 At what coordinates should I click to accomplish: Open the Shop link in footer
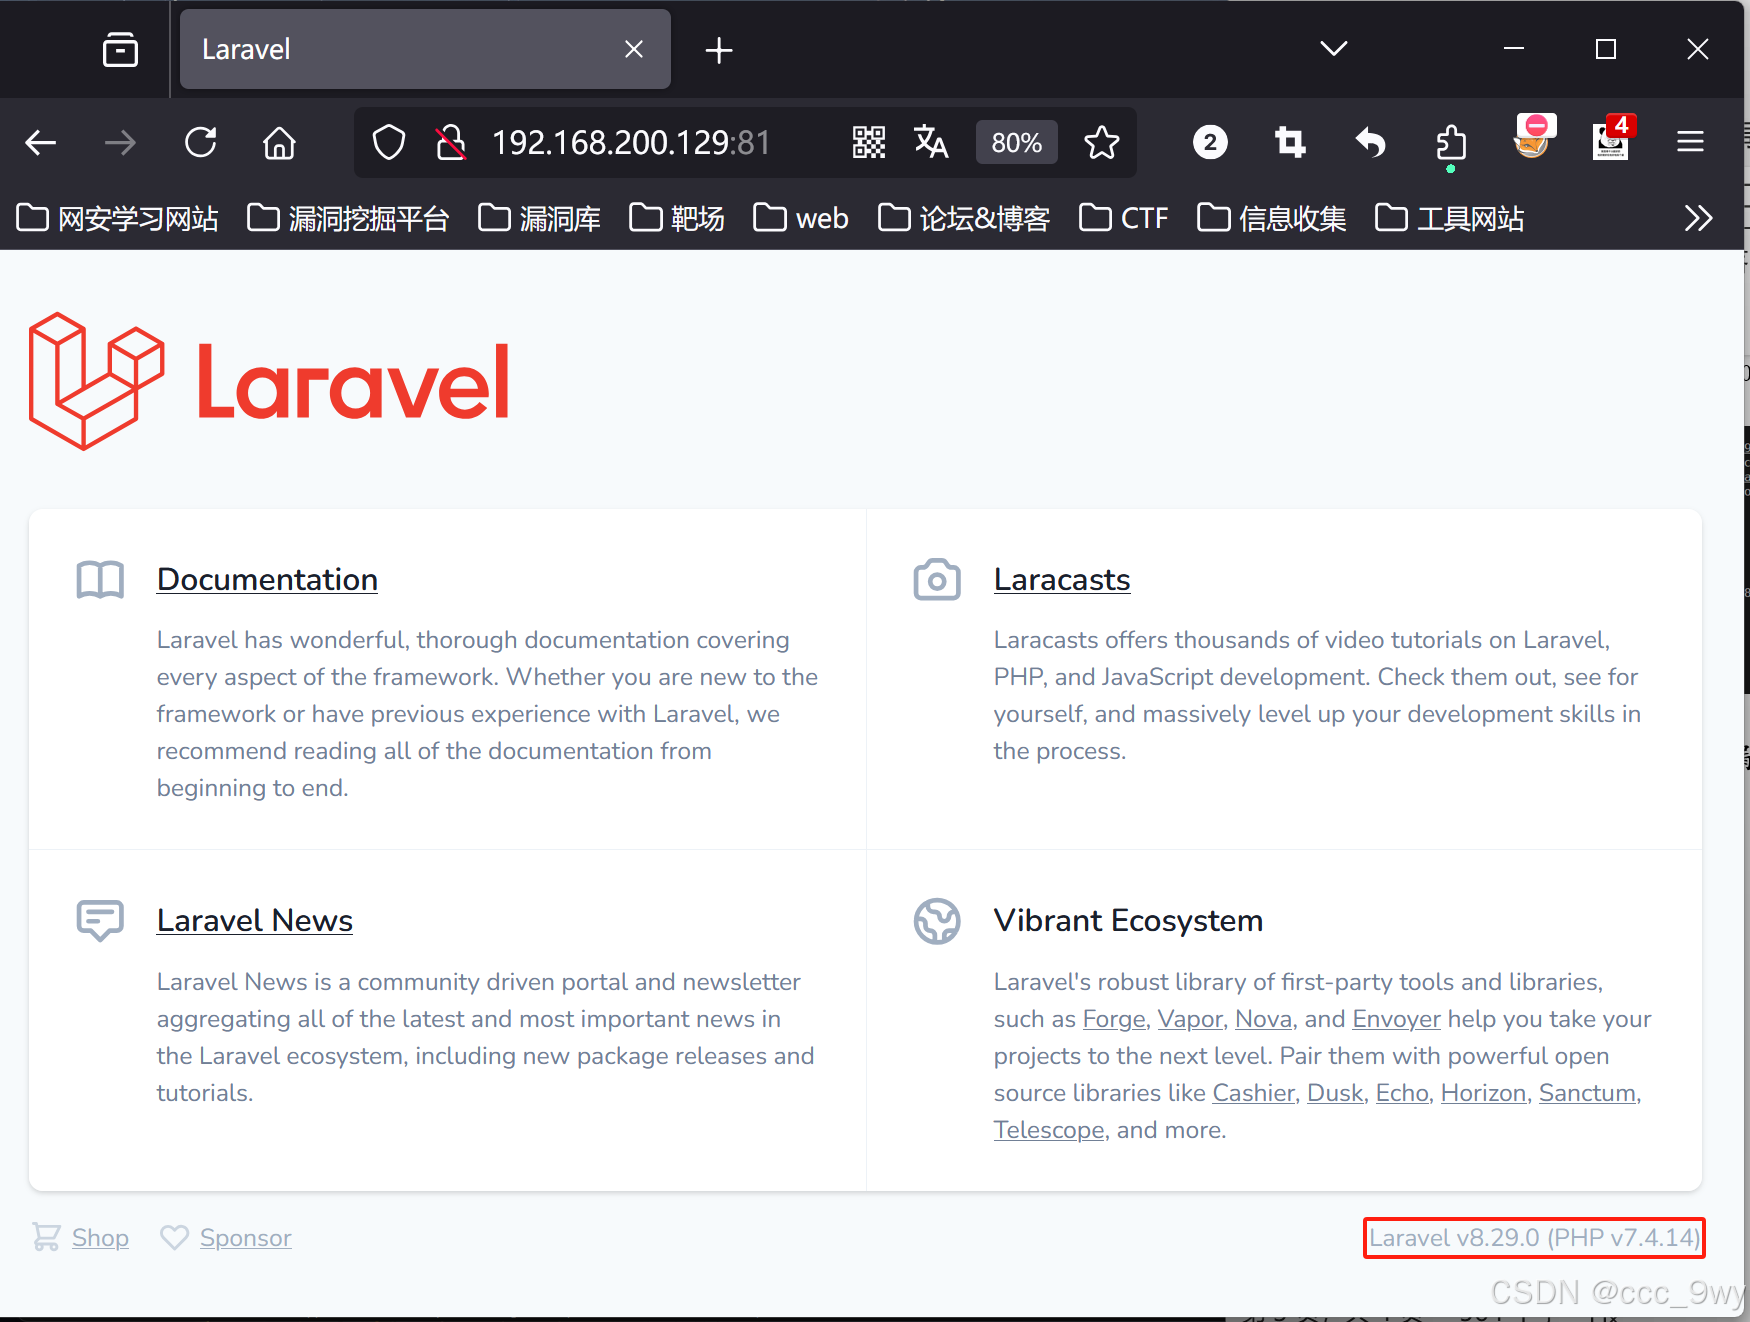(x=100, y=1238)
